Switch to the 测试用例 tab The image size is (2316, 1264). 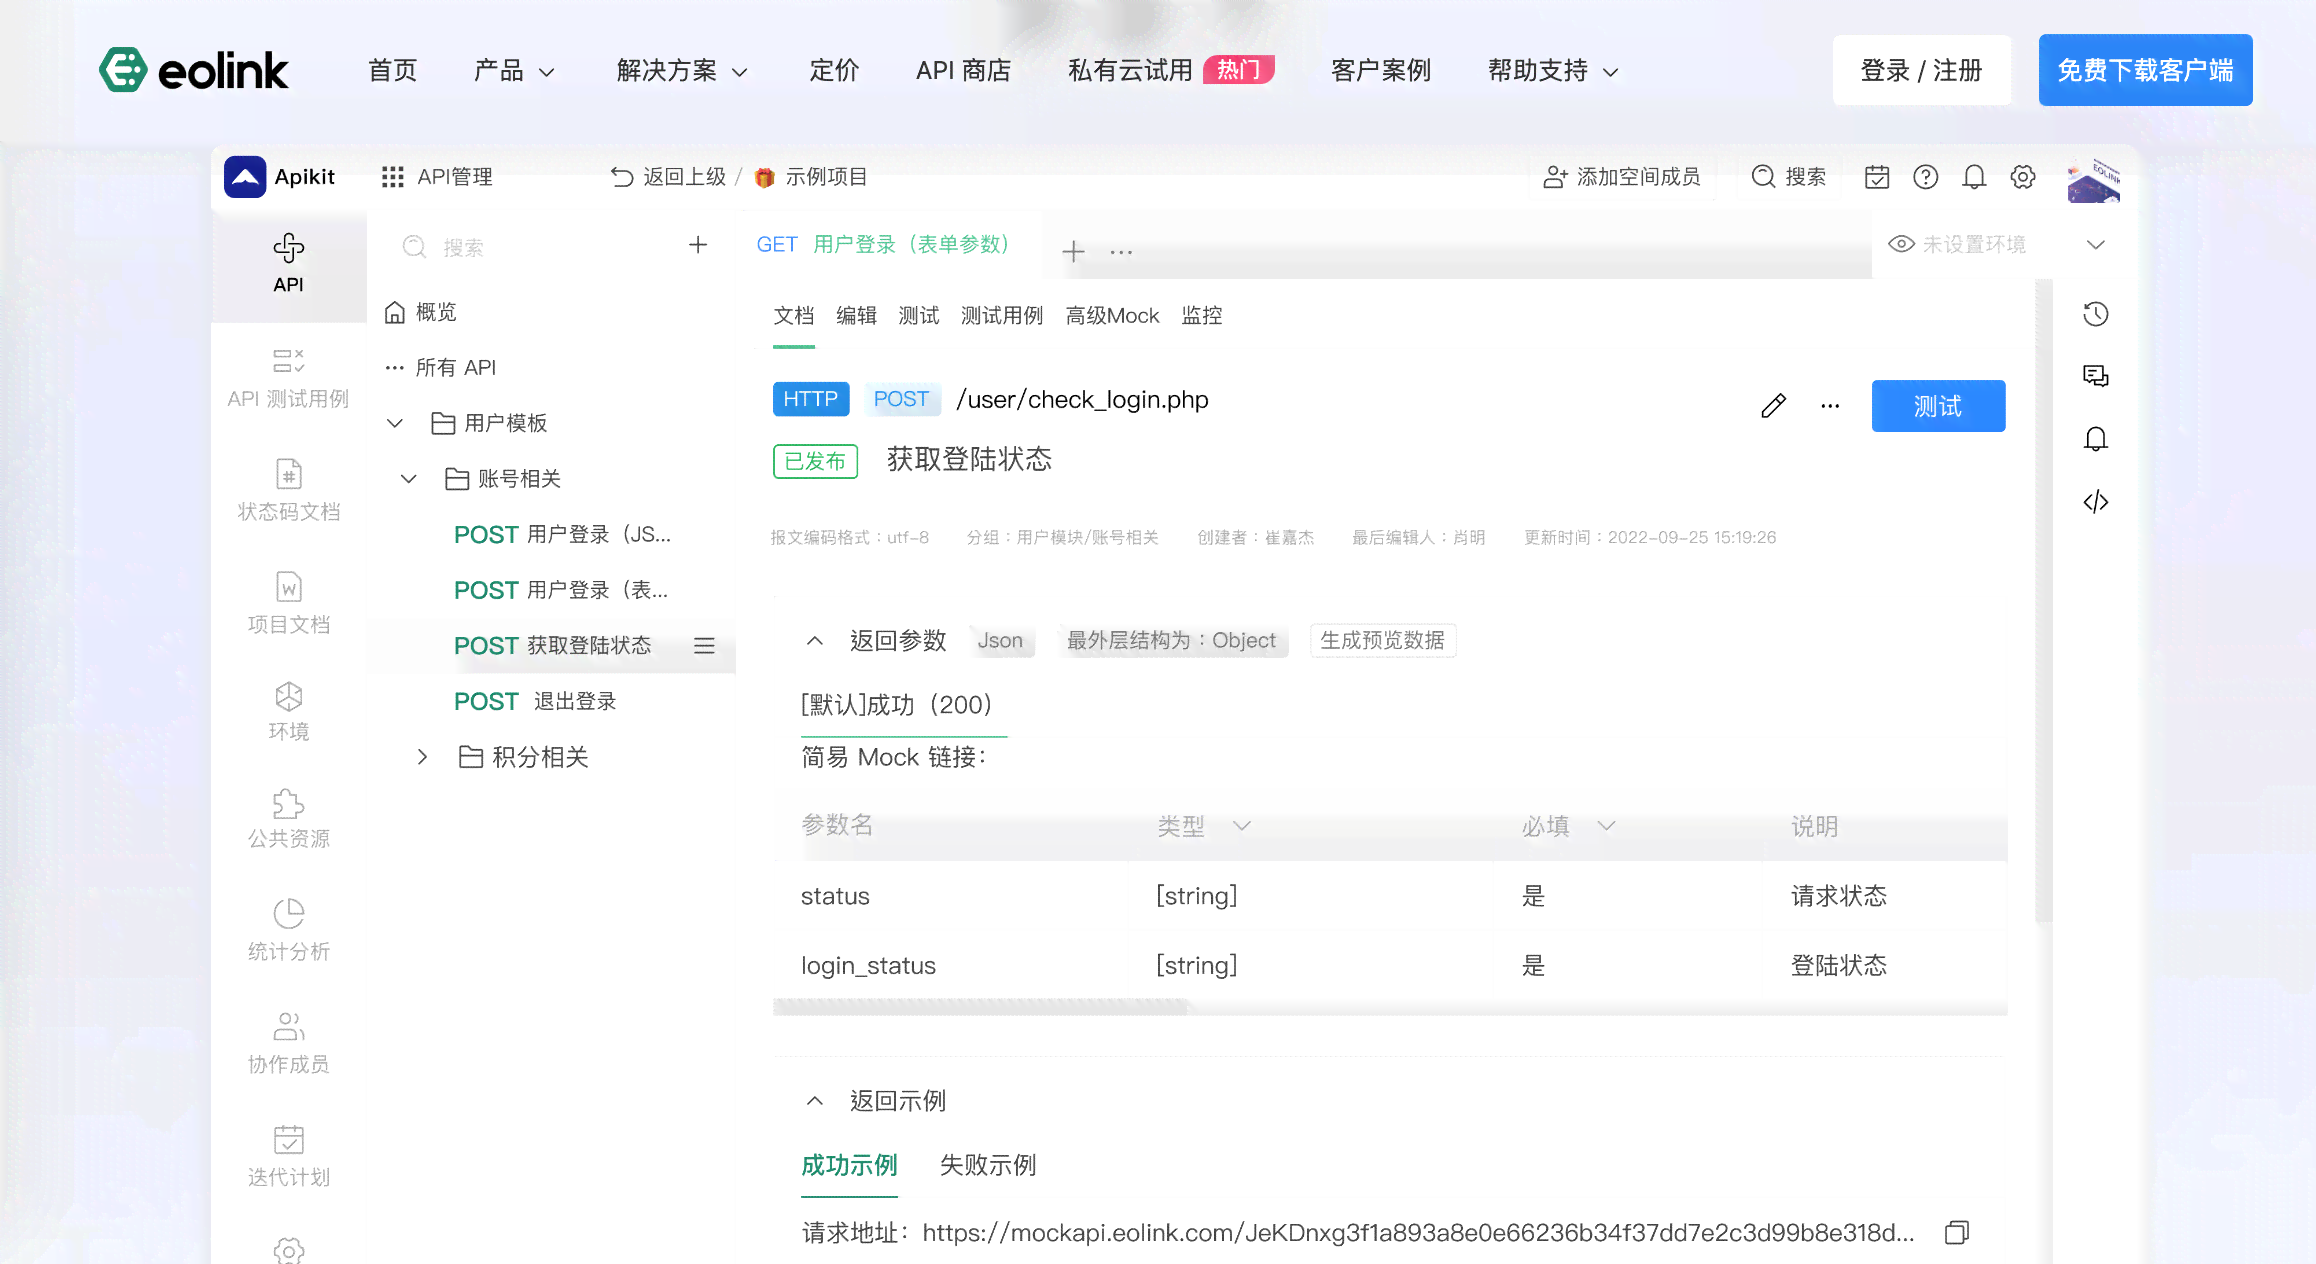tap(1001, 316)
